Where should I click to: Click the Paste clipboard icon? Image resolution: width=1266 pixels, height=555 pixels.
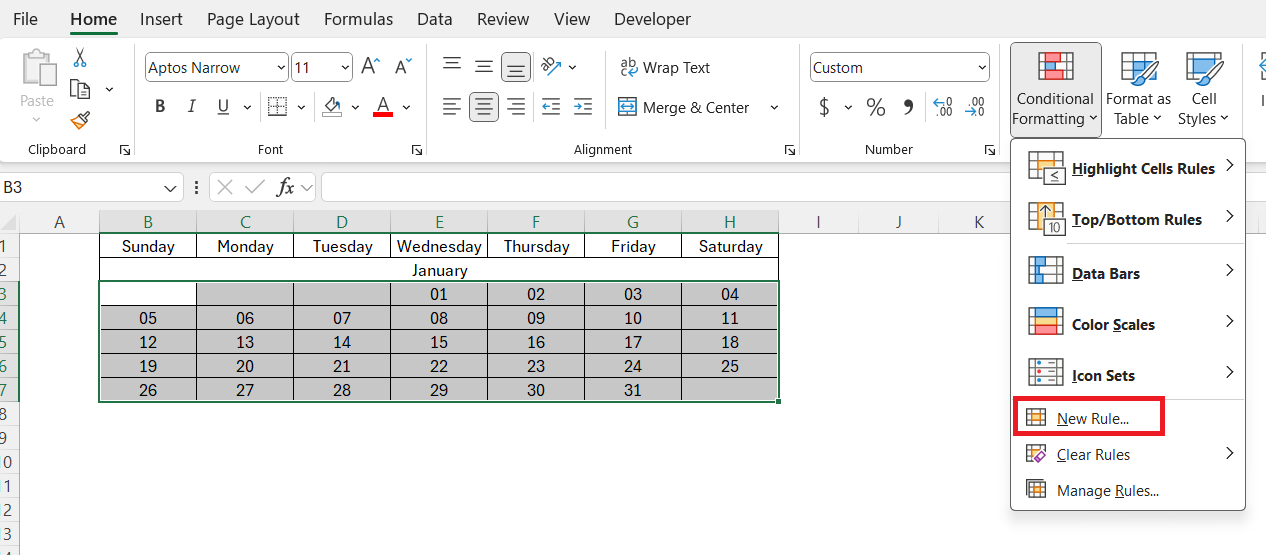click(x=38, y=67)
